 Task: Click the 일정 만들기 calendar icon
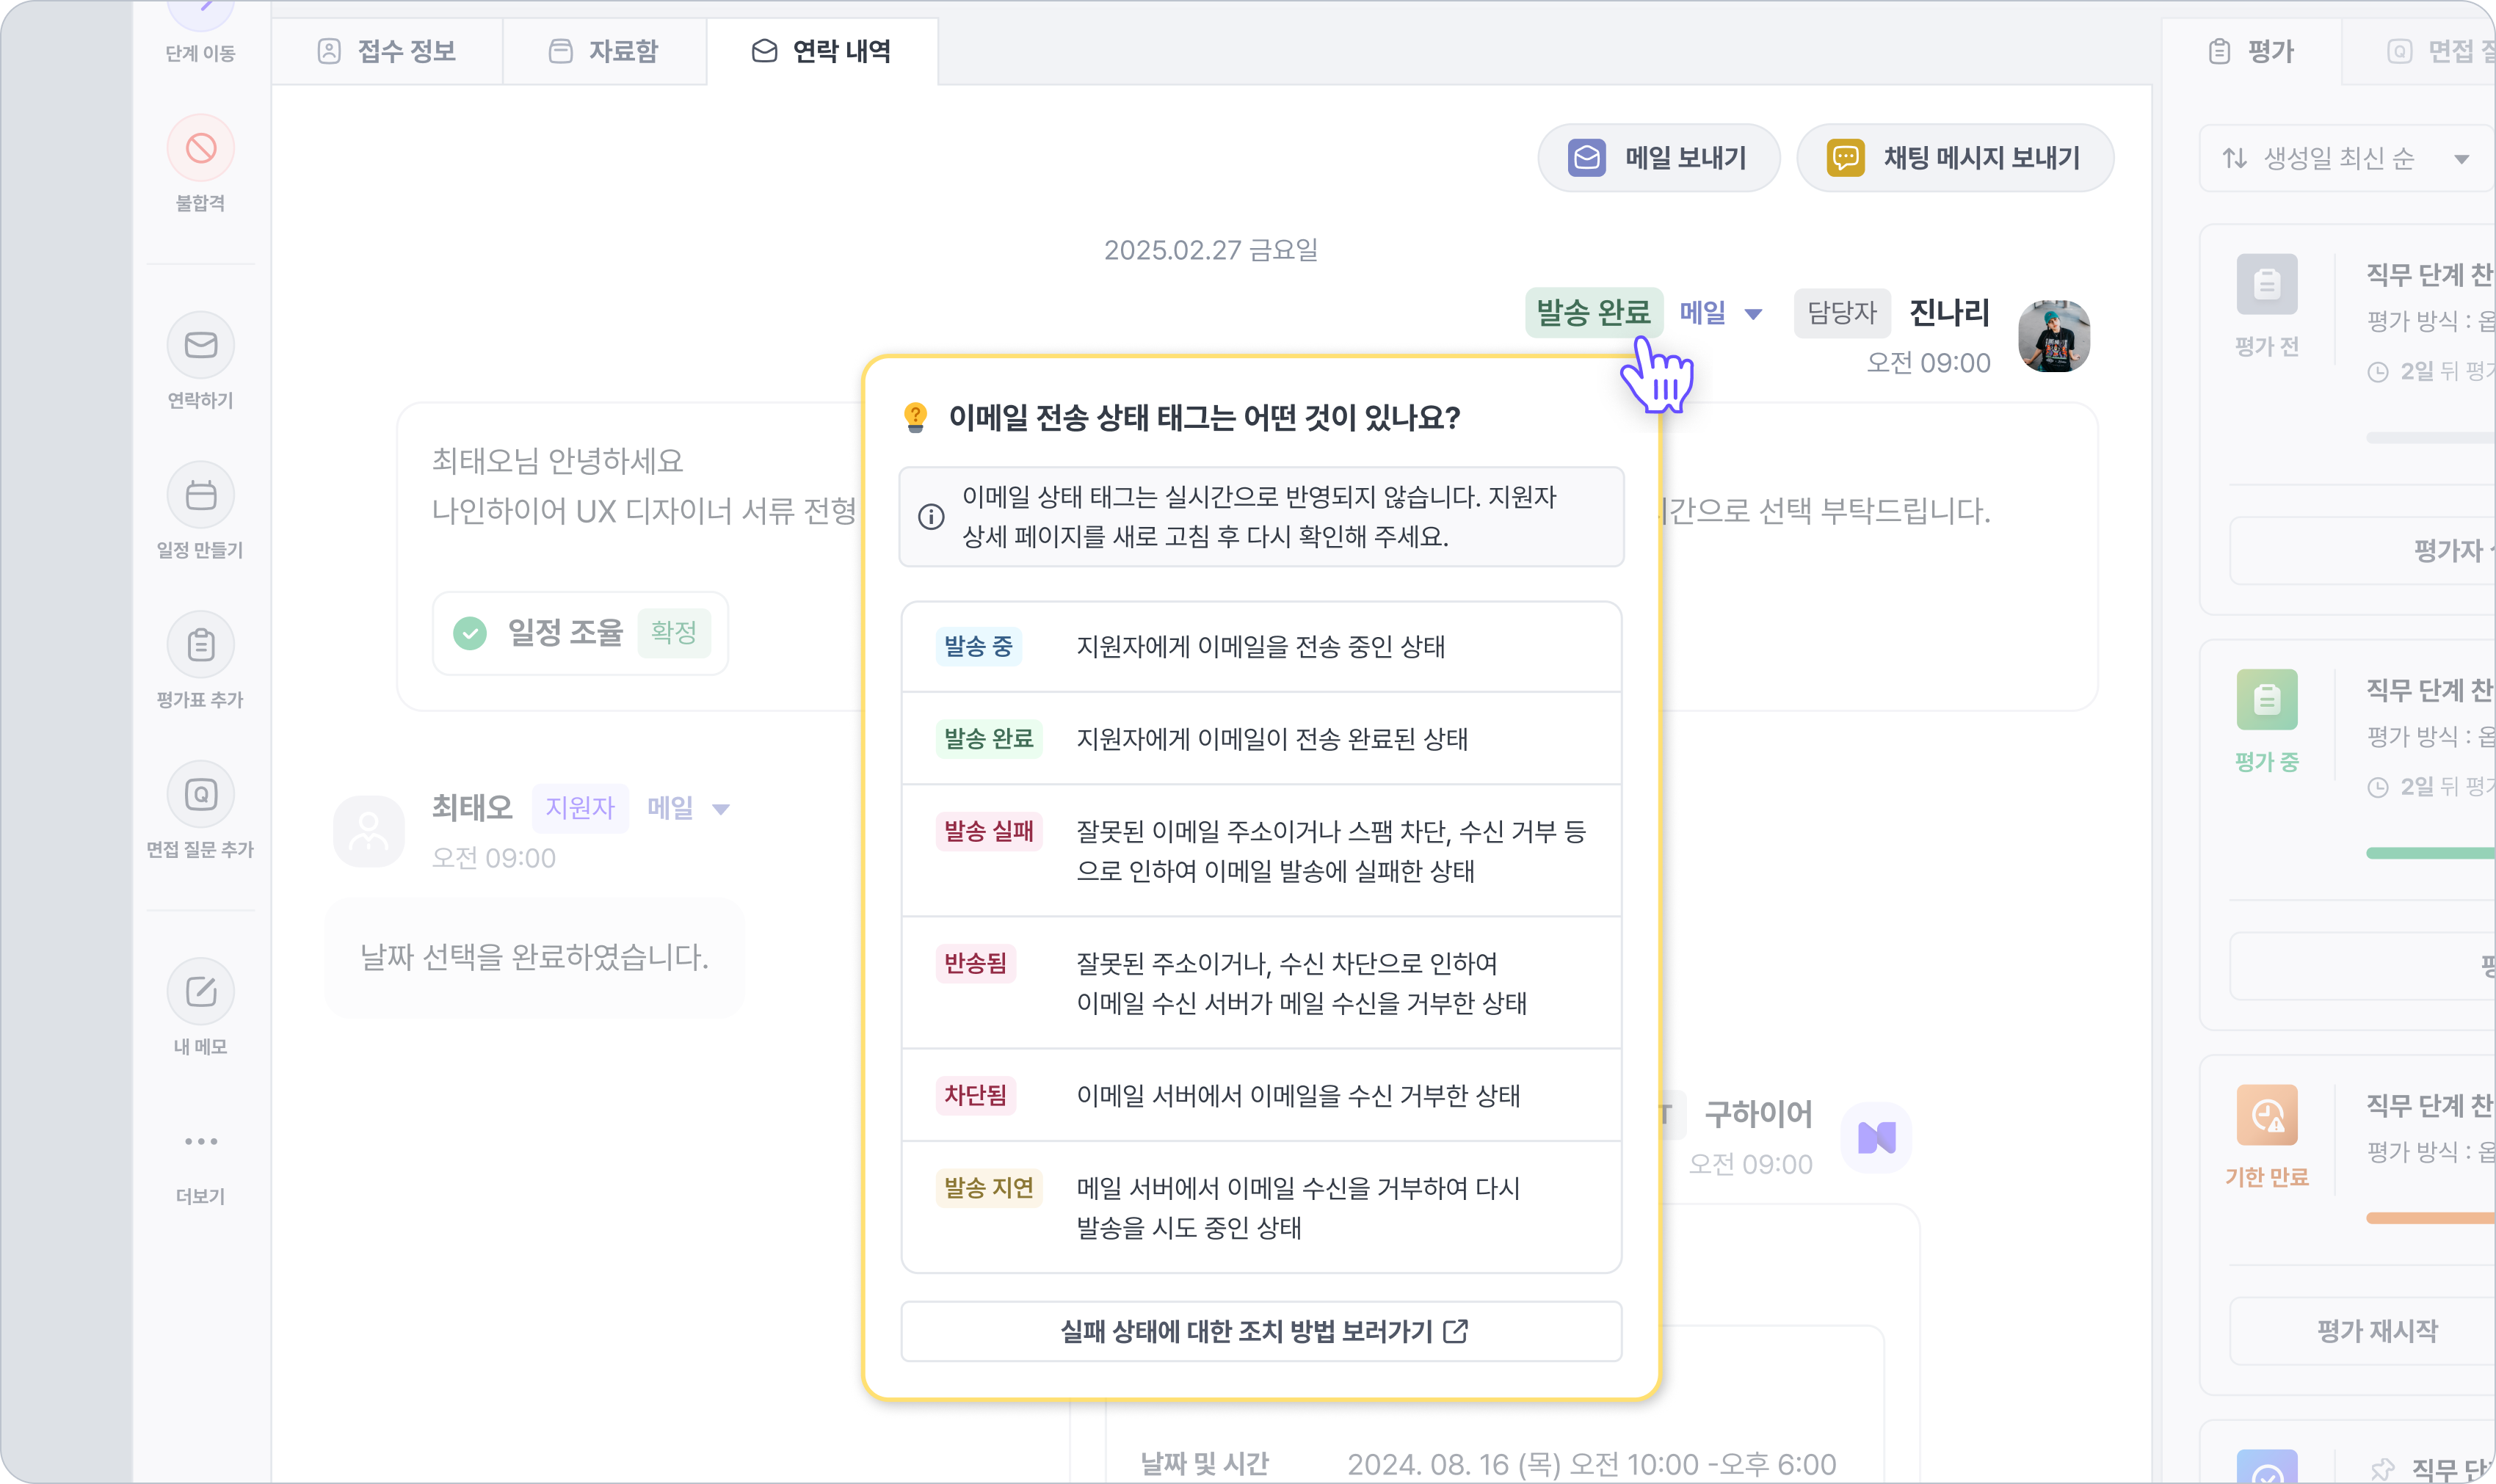pyautogui.click(x=201, y=495)
